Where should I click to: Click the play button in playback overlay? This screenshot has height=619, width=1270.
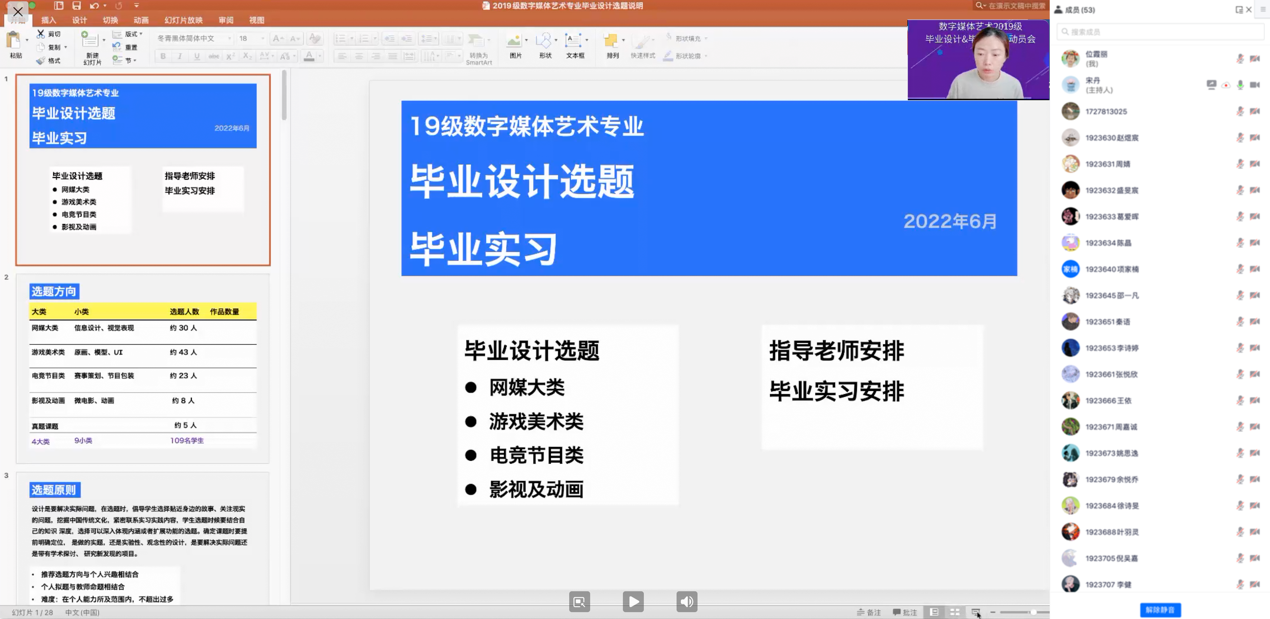(x=633, y=601)
